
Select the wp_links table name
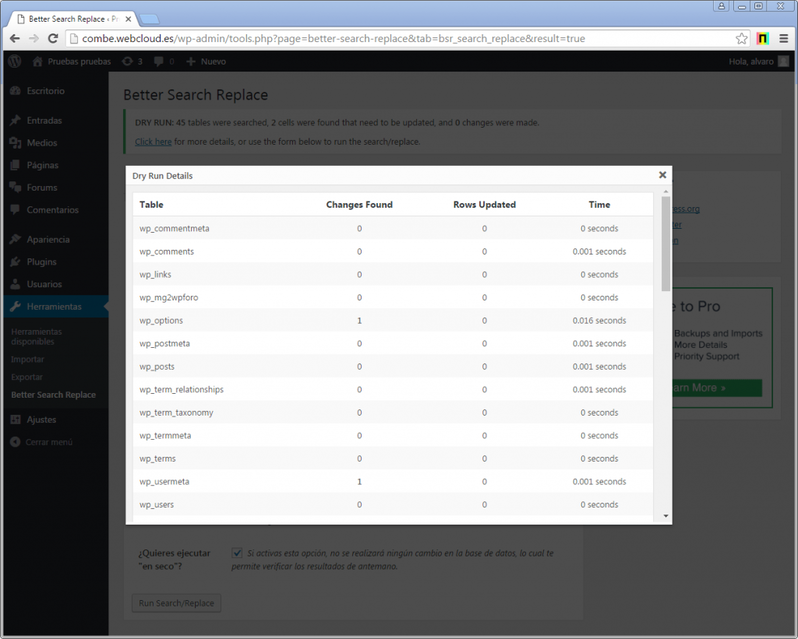pos(155,275)
